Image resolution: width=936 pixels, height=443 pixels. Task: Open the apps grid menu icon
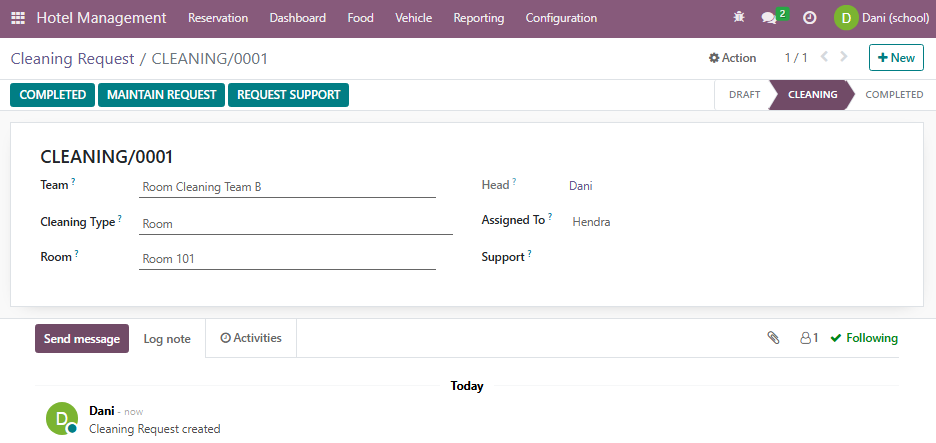(18, 18)
